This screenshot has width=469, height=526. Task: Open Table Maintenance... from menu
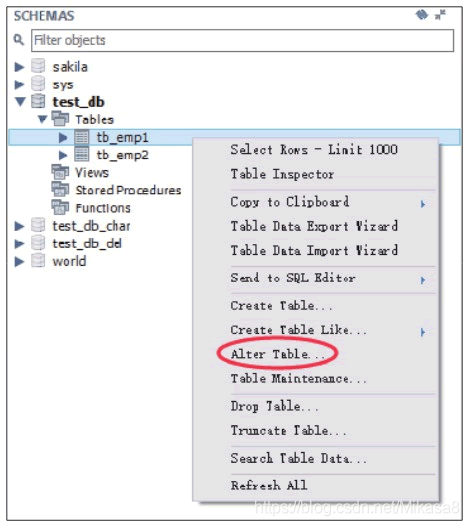pos(299,379)
